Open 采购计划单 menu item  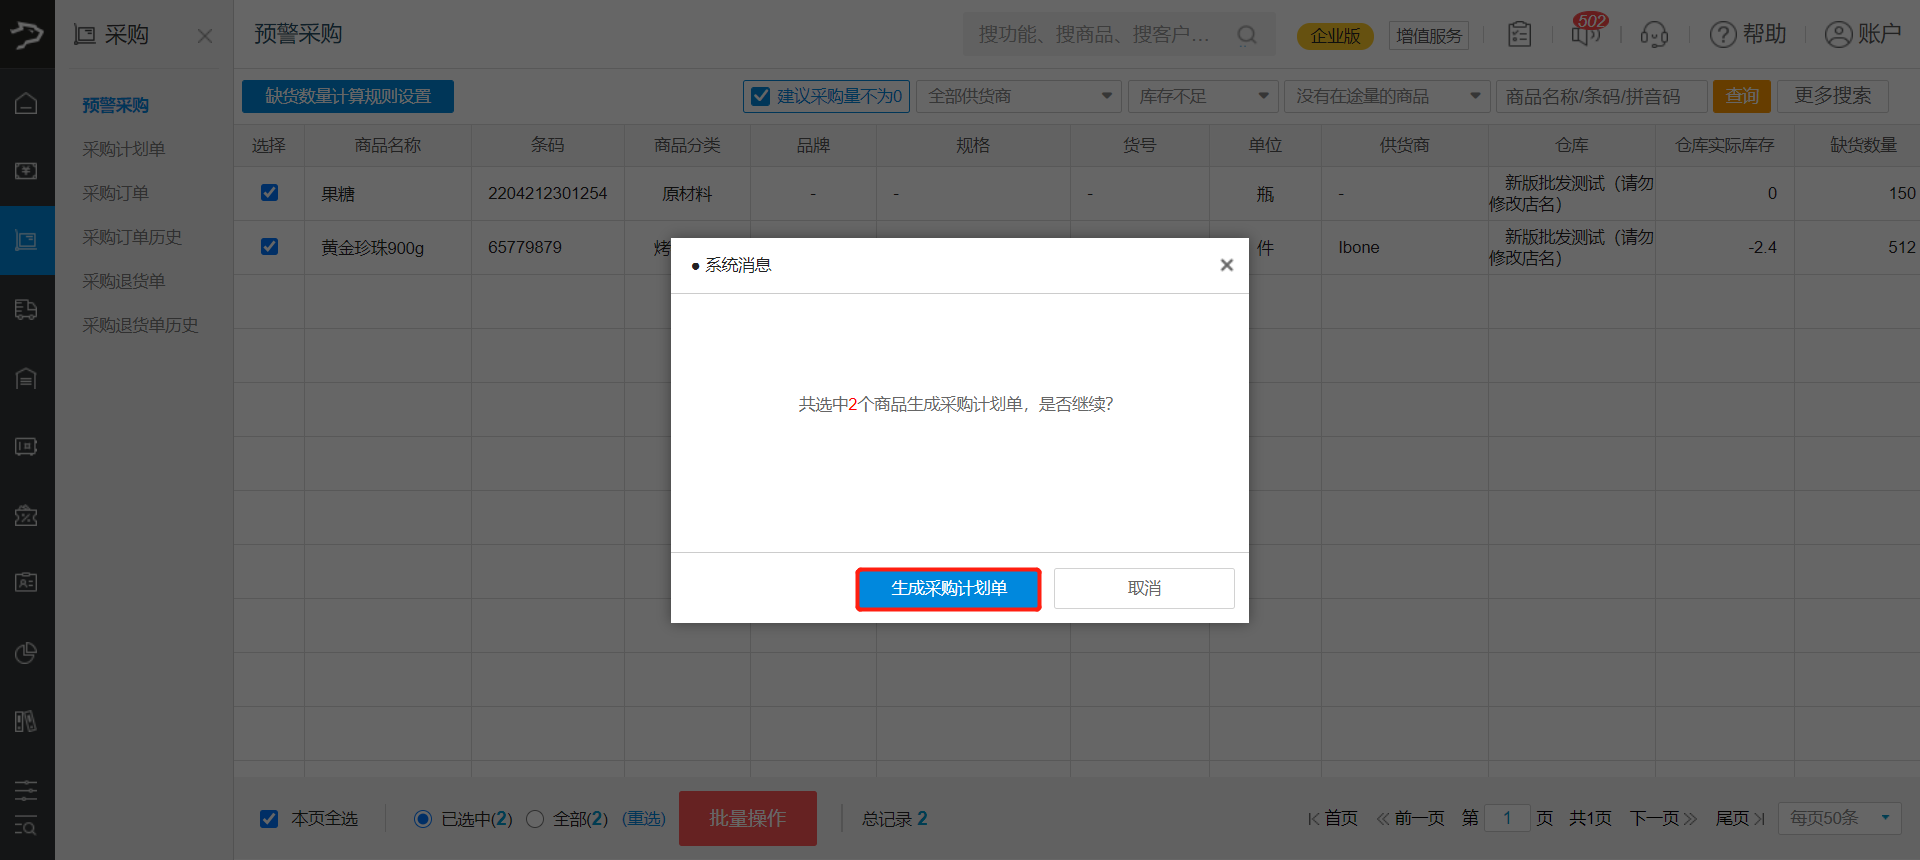pyautogui.click(x=123, y=149)
